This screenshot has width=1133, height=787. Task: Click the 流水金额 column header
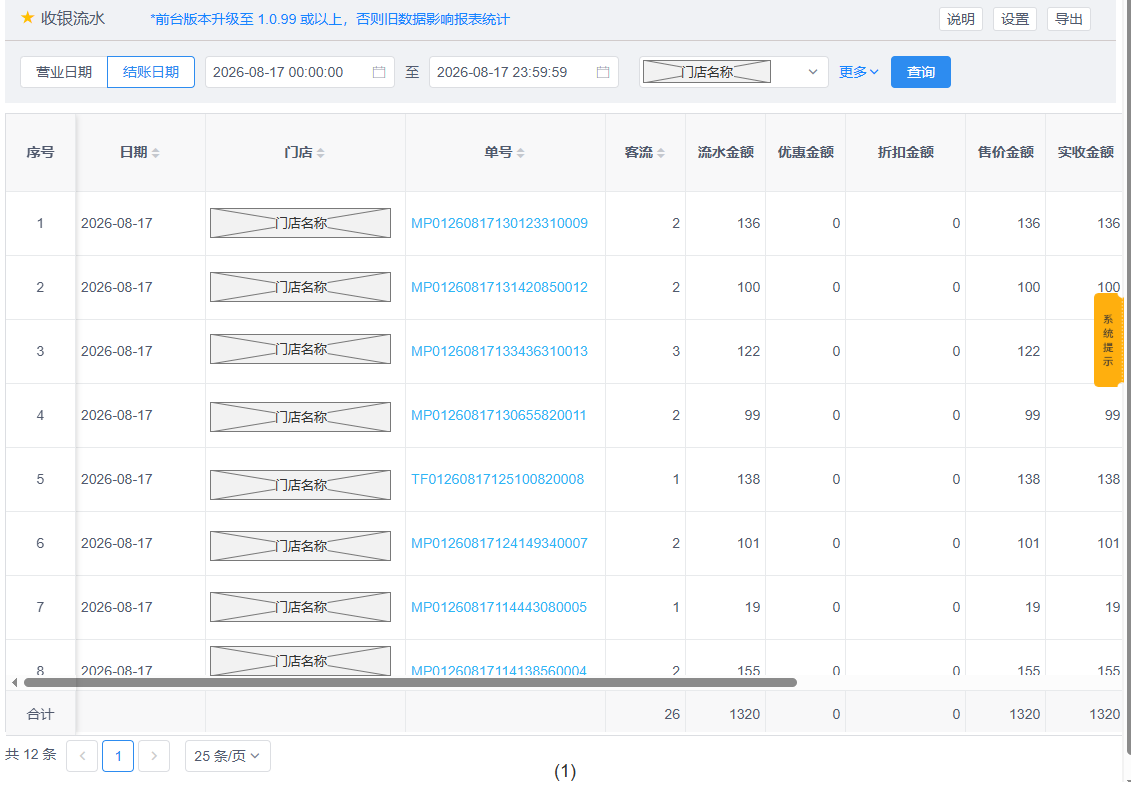point(725,152)
